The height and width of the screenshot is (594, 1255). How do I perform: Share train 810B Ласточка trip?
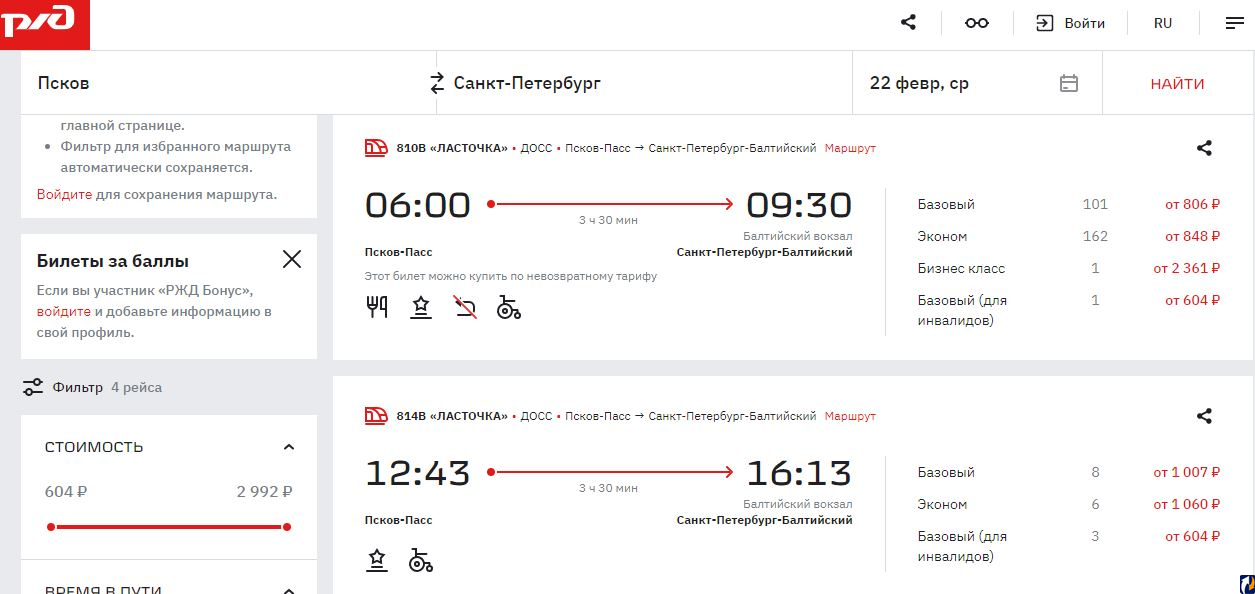point(1204,148)
